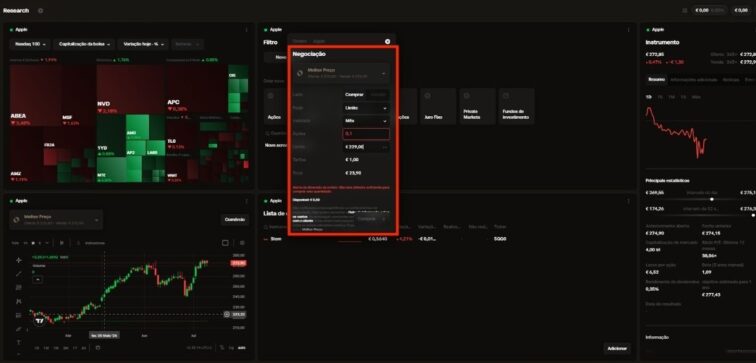
Task: Click the Private Markets category card
Action: coord(477,106)
